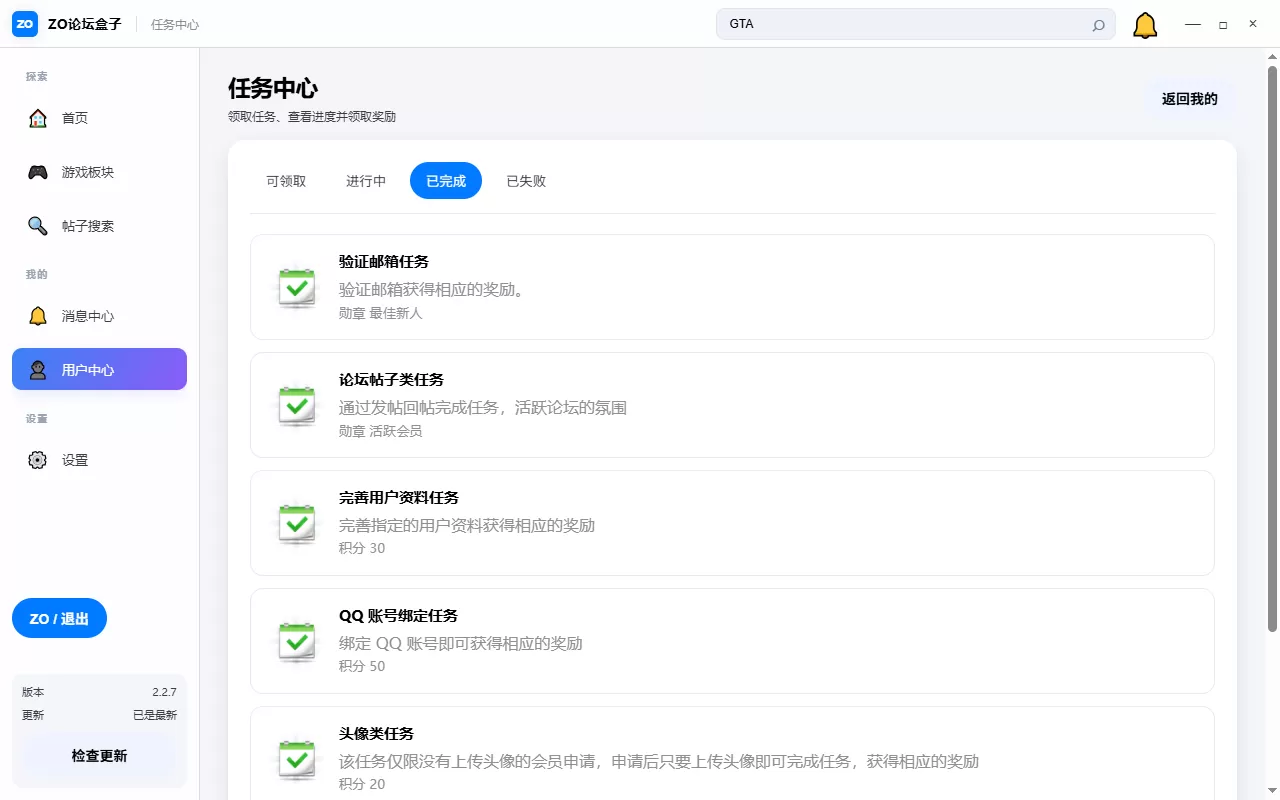Click the gear icon beside 设置
Screen dimensions: 1280x800
[38, 460]
